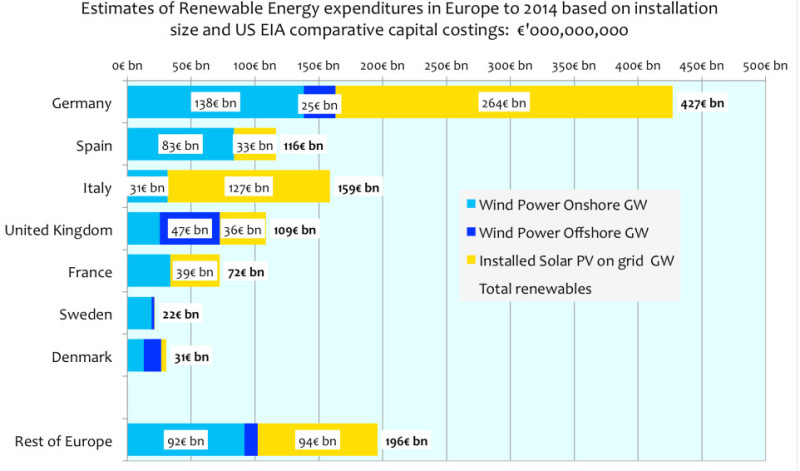This screenshot has width=800, height=471.
Task: Click Rest of Europe's 94€ bn solar label
Action: click(x=317, y=440)
